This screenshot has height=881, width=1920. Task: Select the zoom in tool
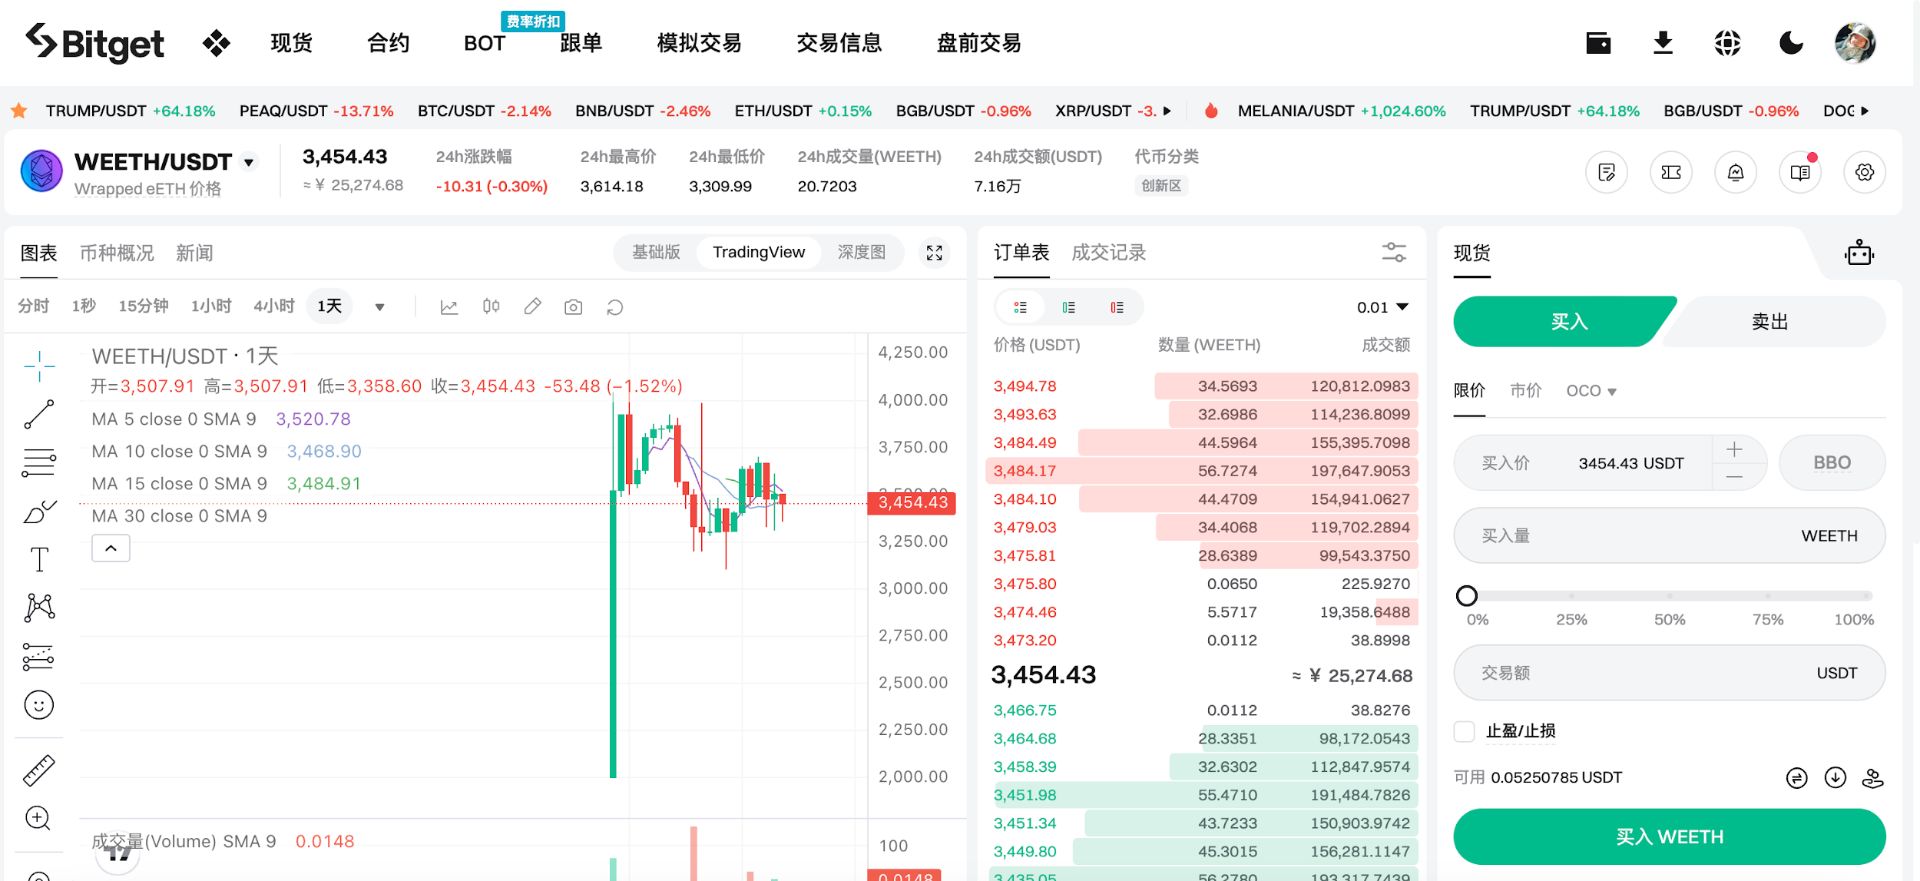(x=39, y=818)
